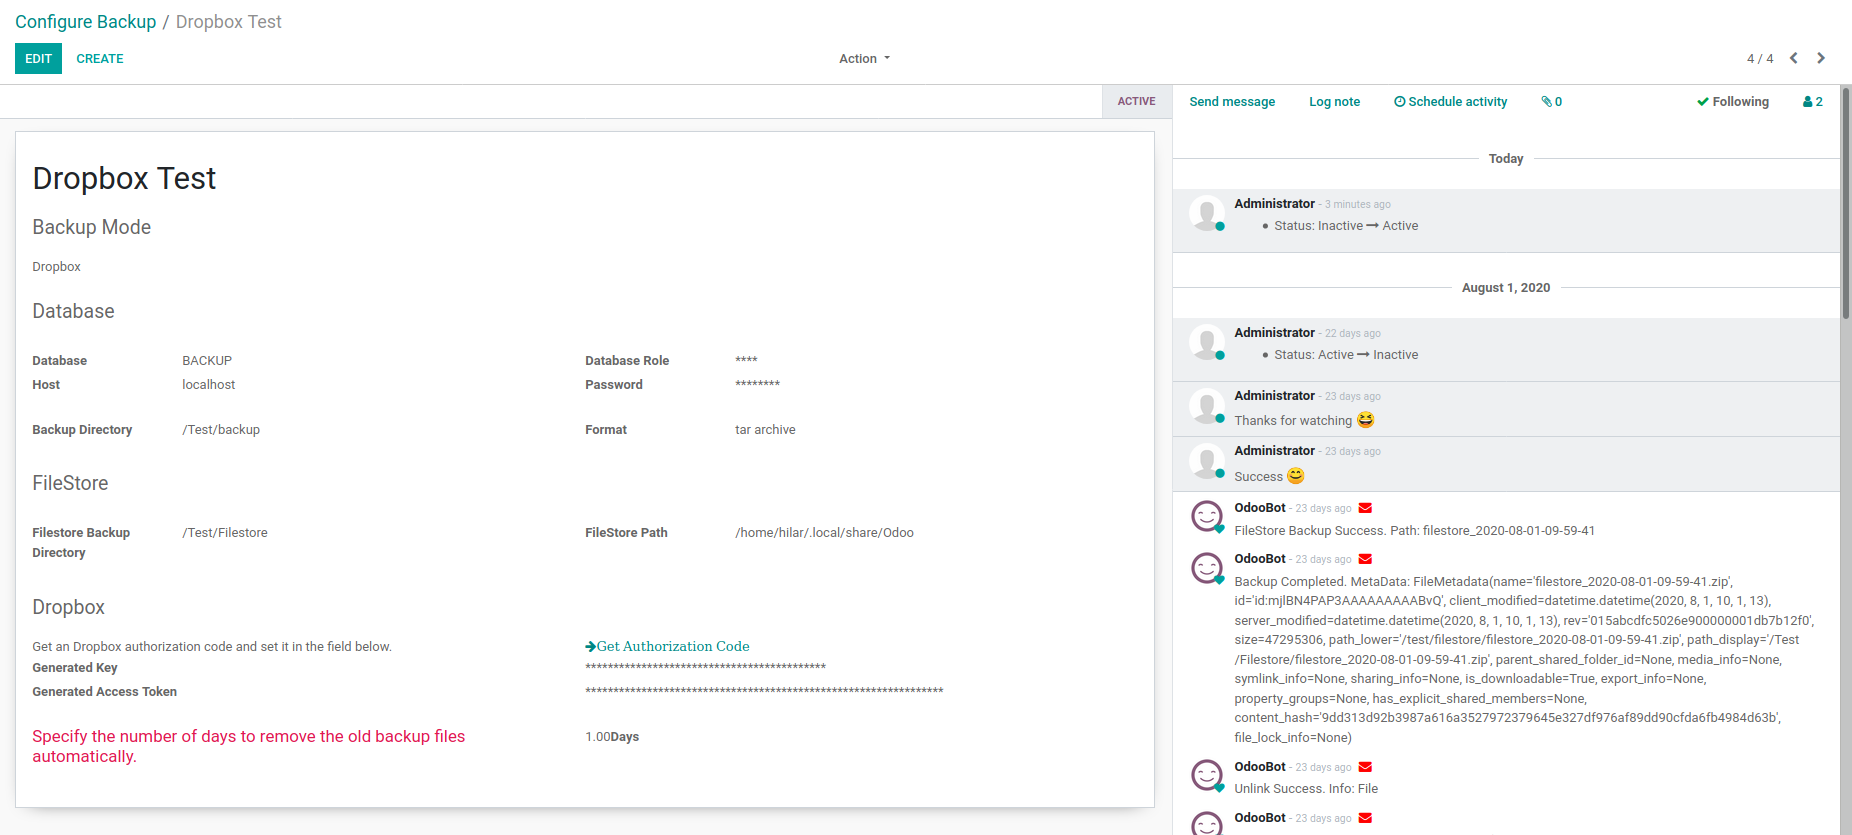The image size is (1852, 835).
Task: Open Configure Backup breadcrumb link
Action: (x=86, y=22)
